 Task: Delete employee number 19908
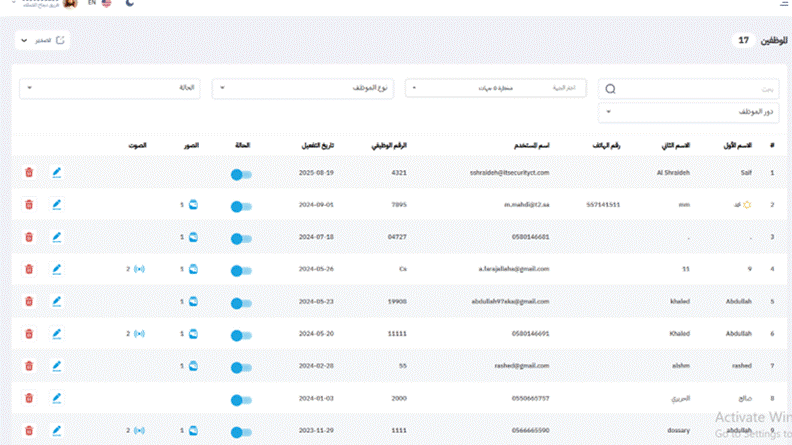(x=29, y=302)
